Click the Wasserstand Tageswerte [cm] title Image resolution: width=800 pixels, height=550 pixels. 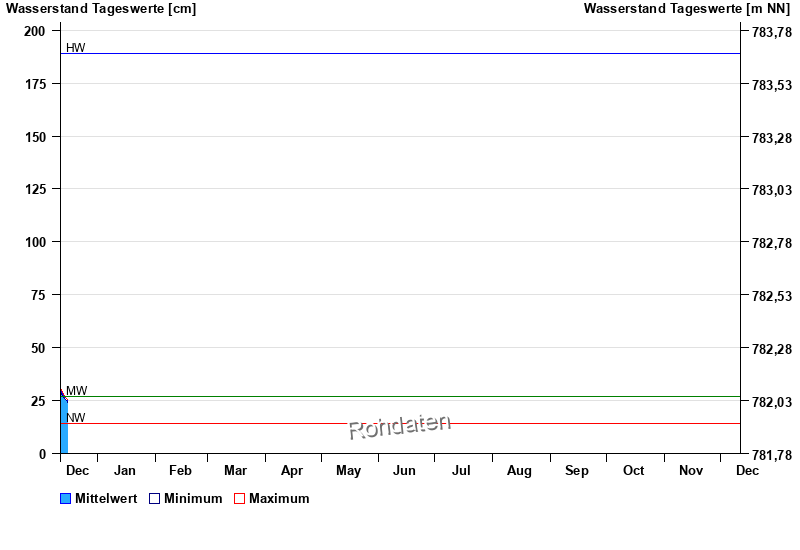[101, 9]
